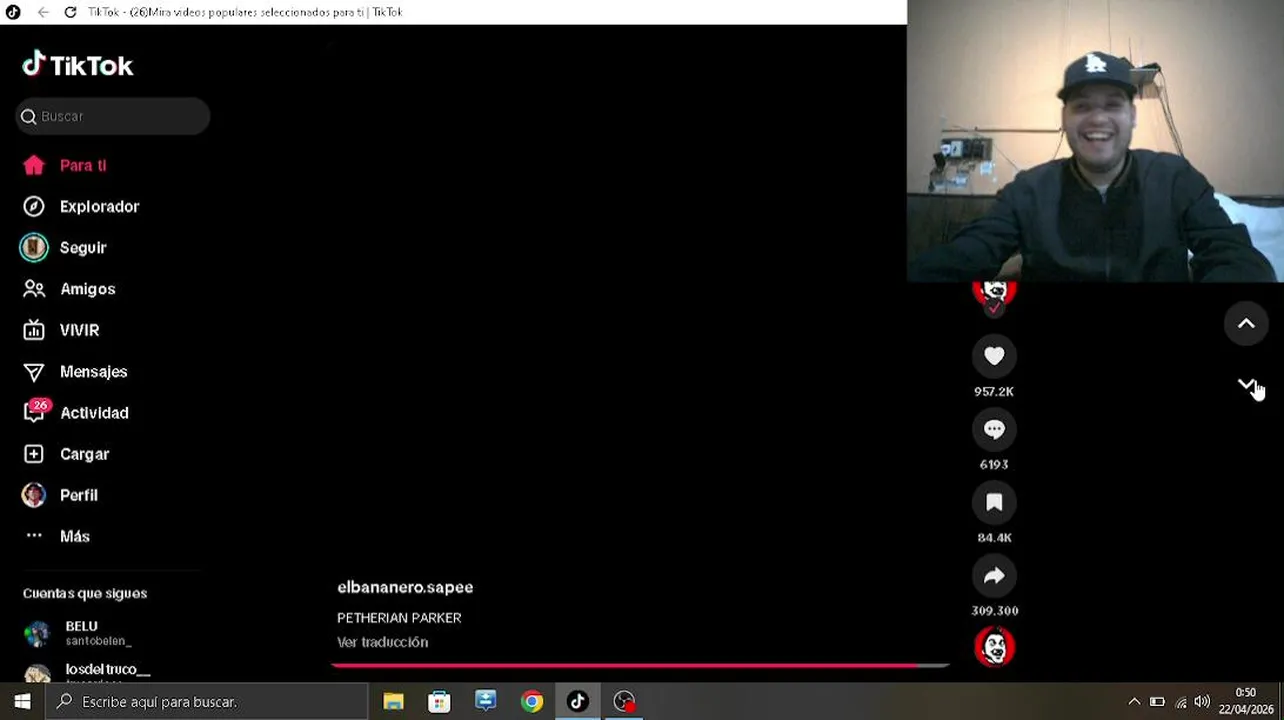
Task: Focus the Buscar search field
Action: [x=113, y=116]
